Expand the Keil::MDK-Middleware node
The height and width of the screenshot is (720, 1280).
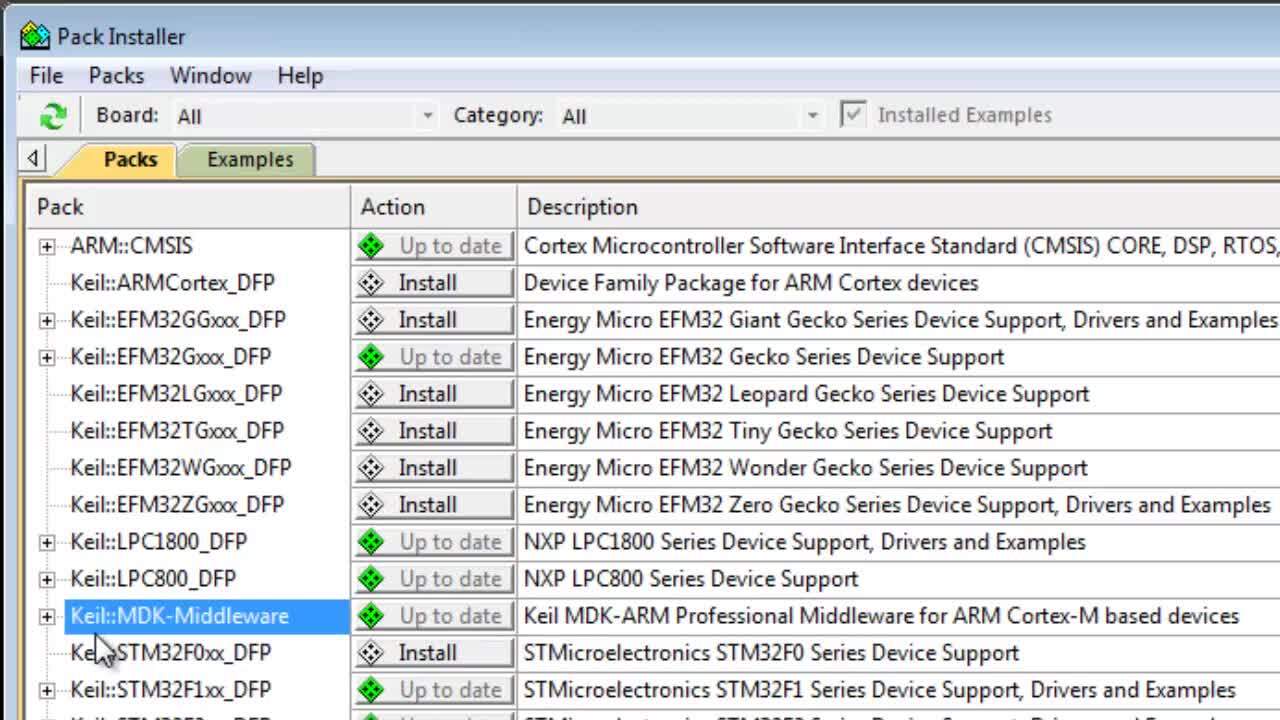(47, 616)
